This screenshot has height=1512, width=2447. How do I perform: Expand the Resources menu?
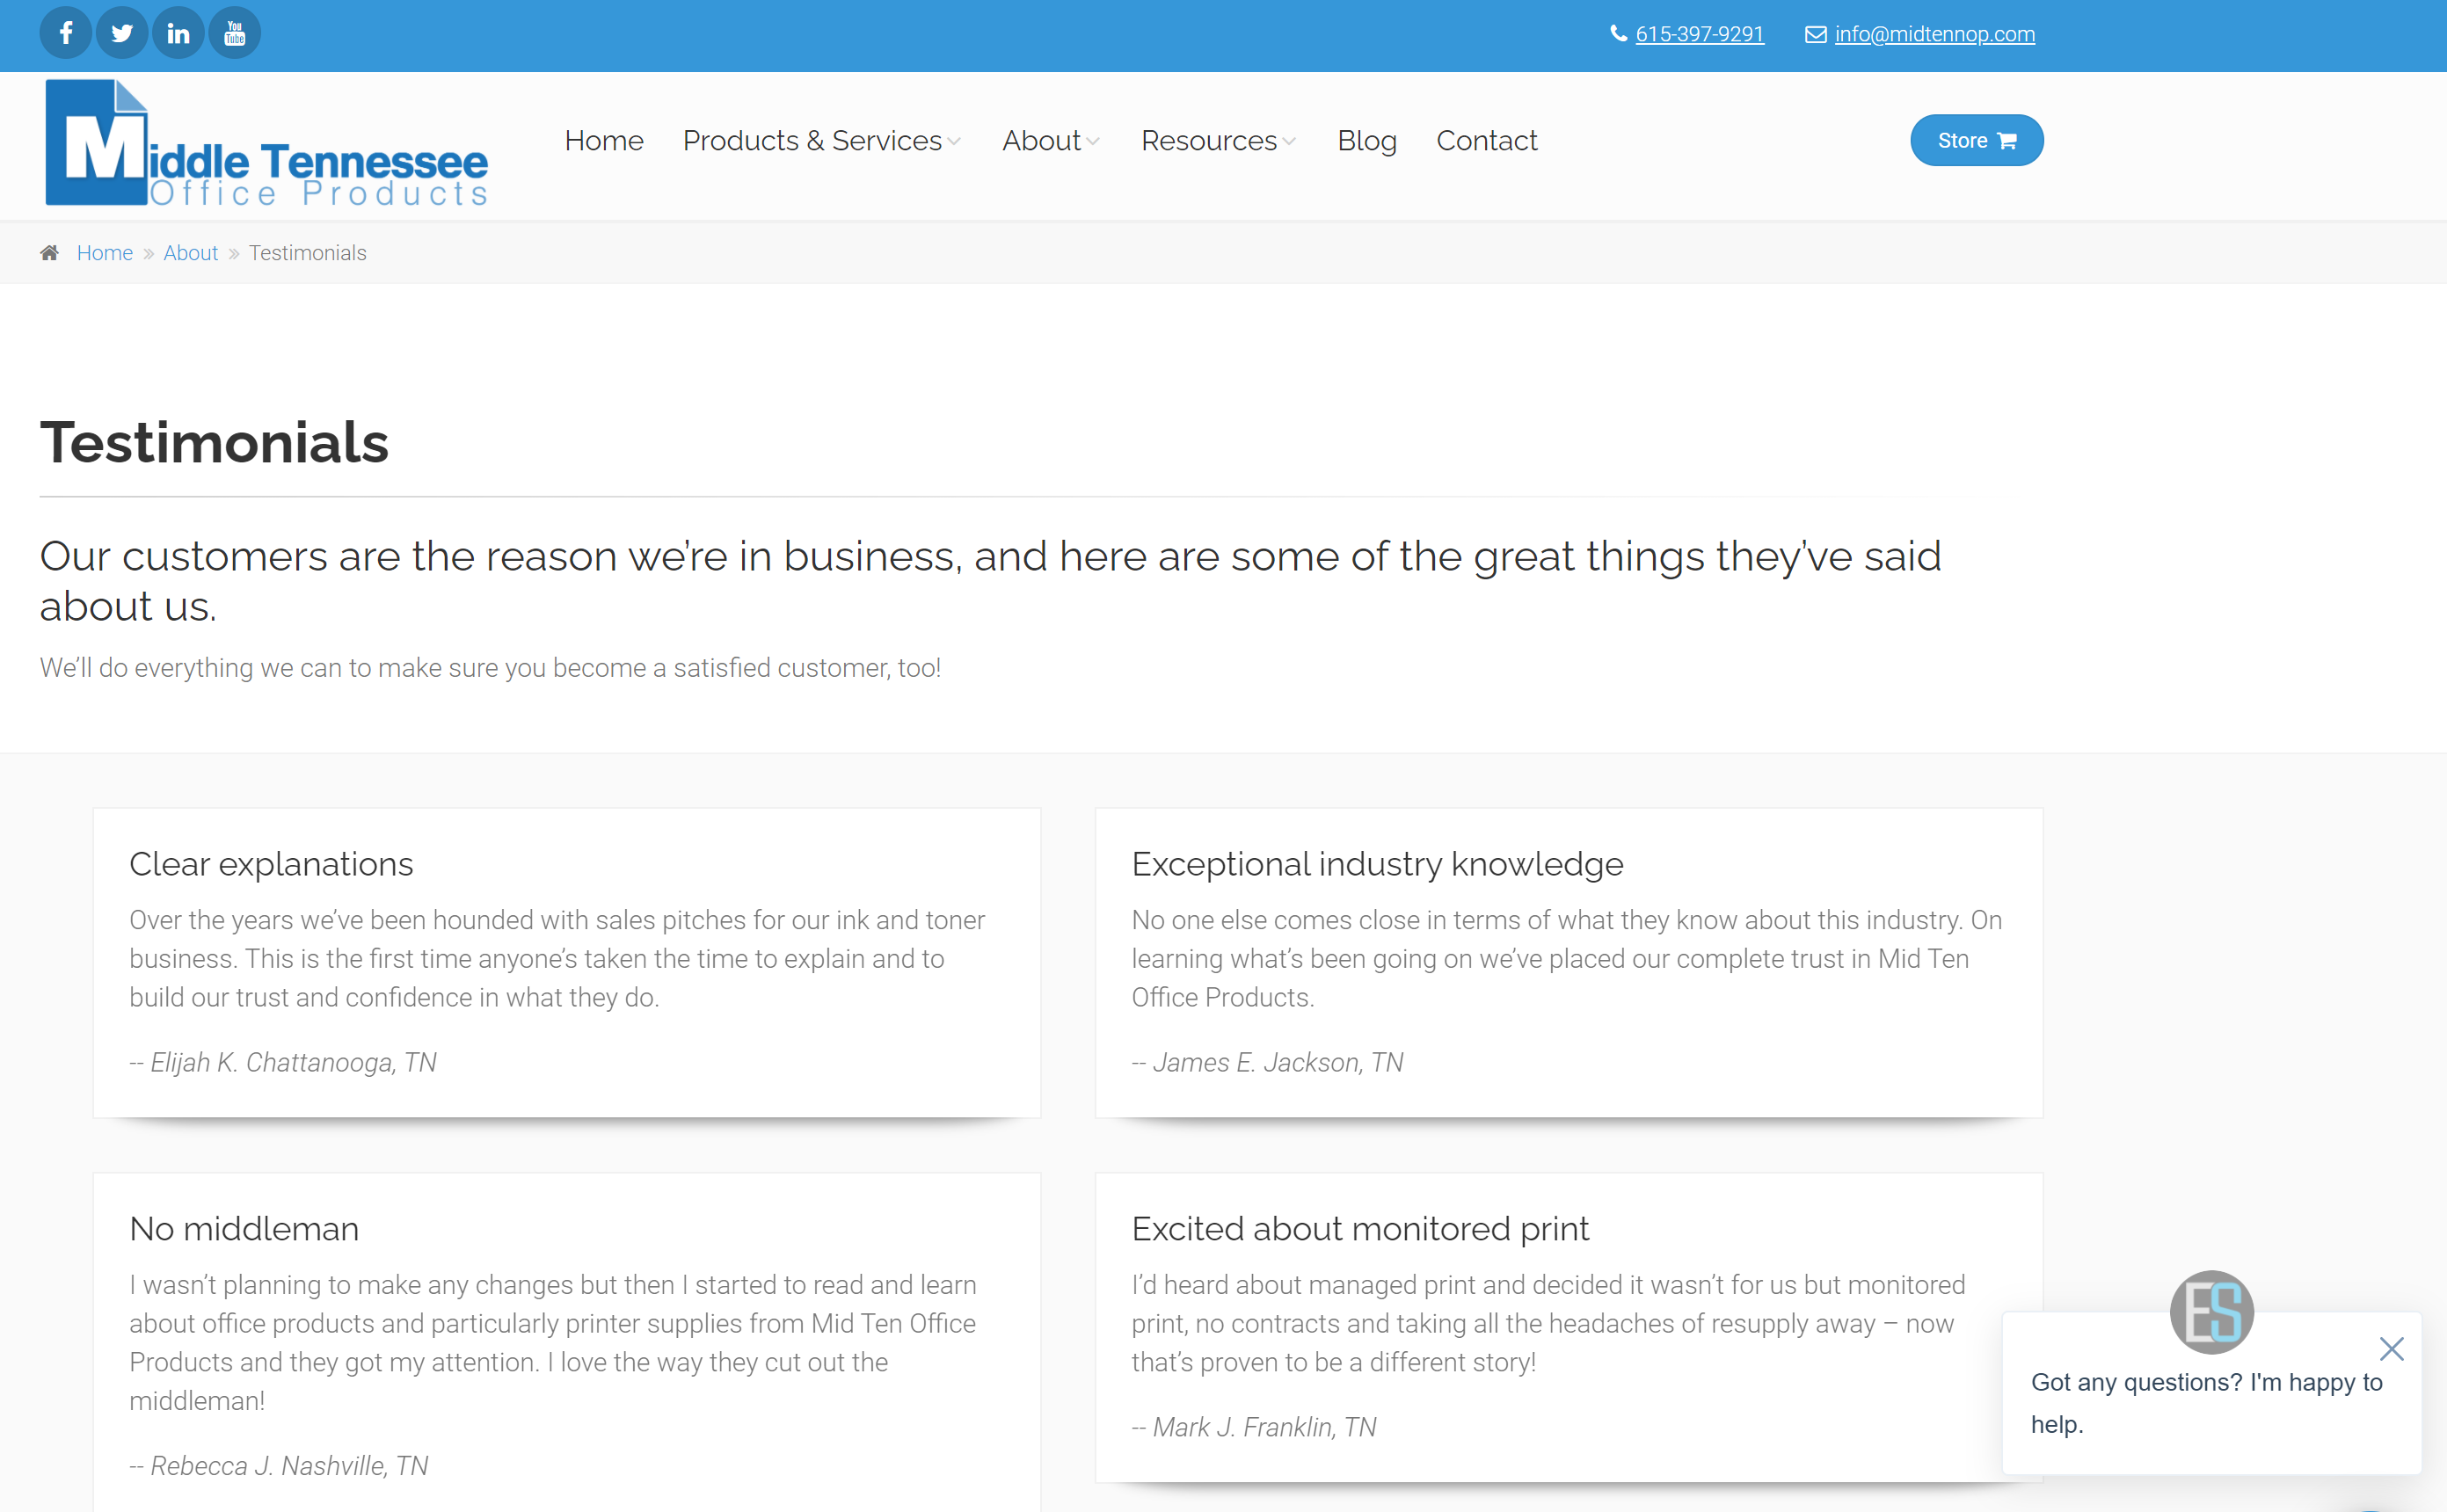coord(1218,141)
